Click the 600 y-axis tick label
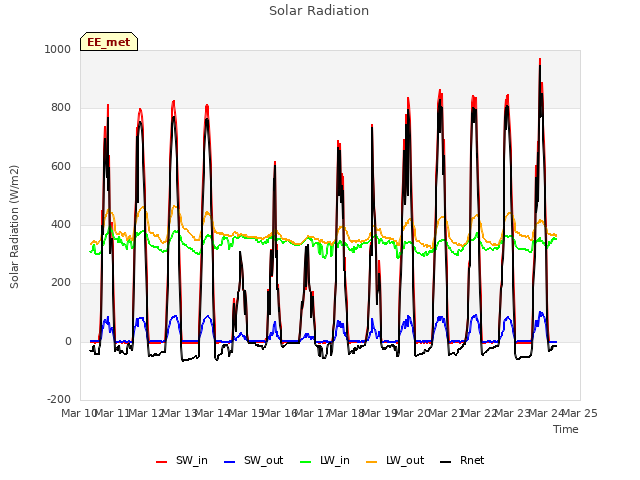The width and height of the screenshot is (640, 480). tap(61, 167)
